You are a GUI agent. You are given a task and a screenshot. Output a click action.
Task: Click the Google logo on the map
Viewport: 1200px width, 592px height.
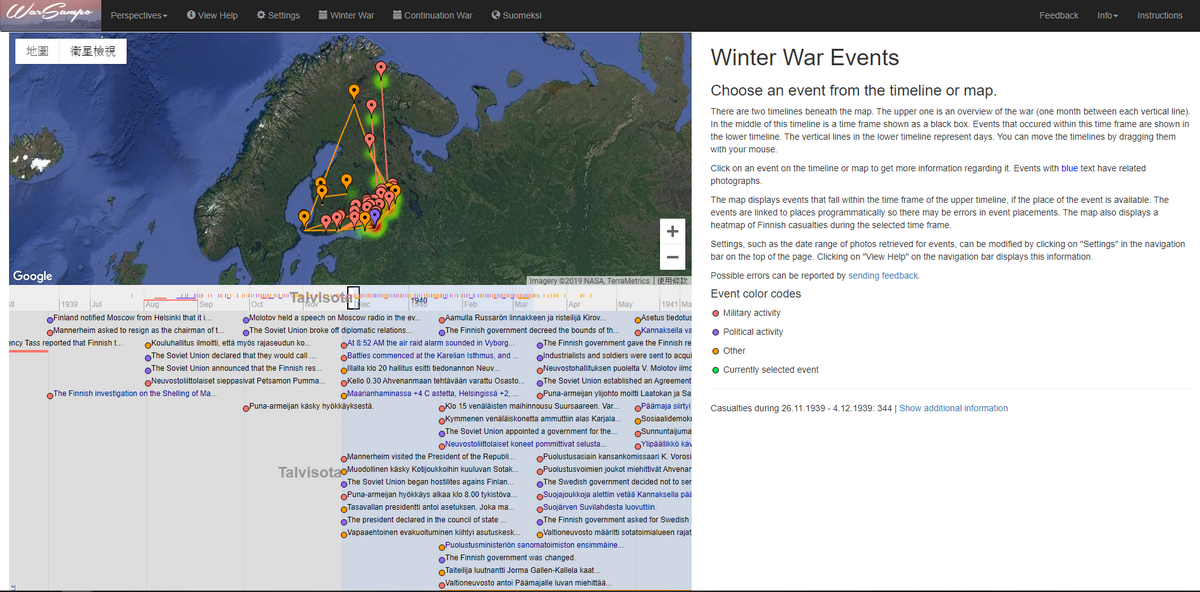33,276
